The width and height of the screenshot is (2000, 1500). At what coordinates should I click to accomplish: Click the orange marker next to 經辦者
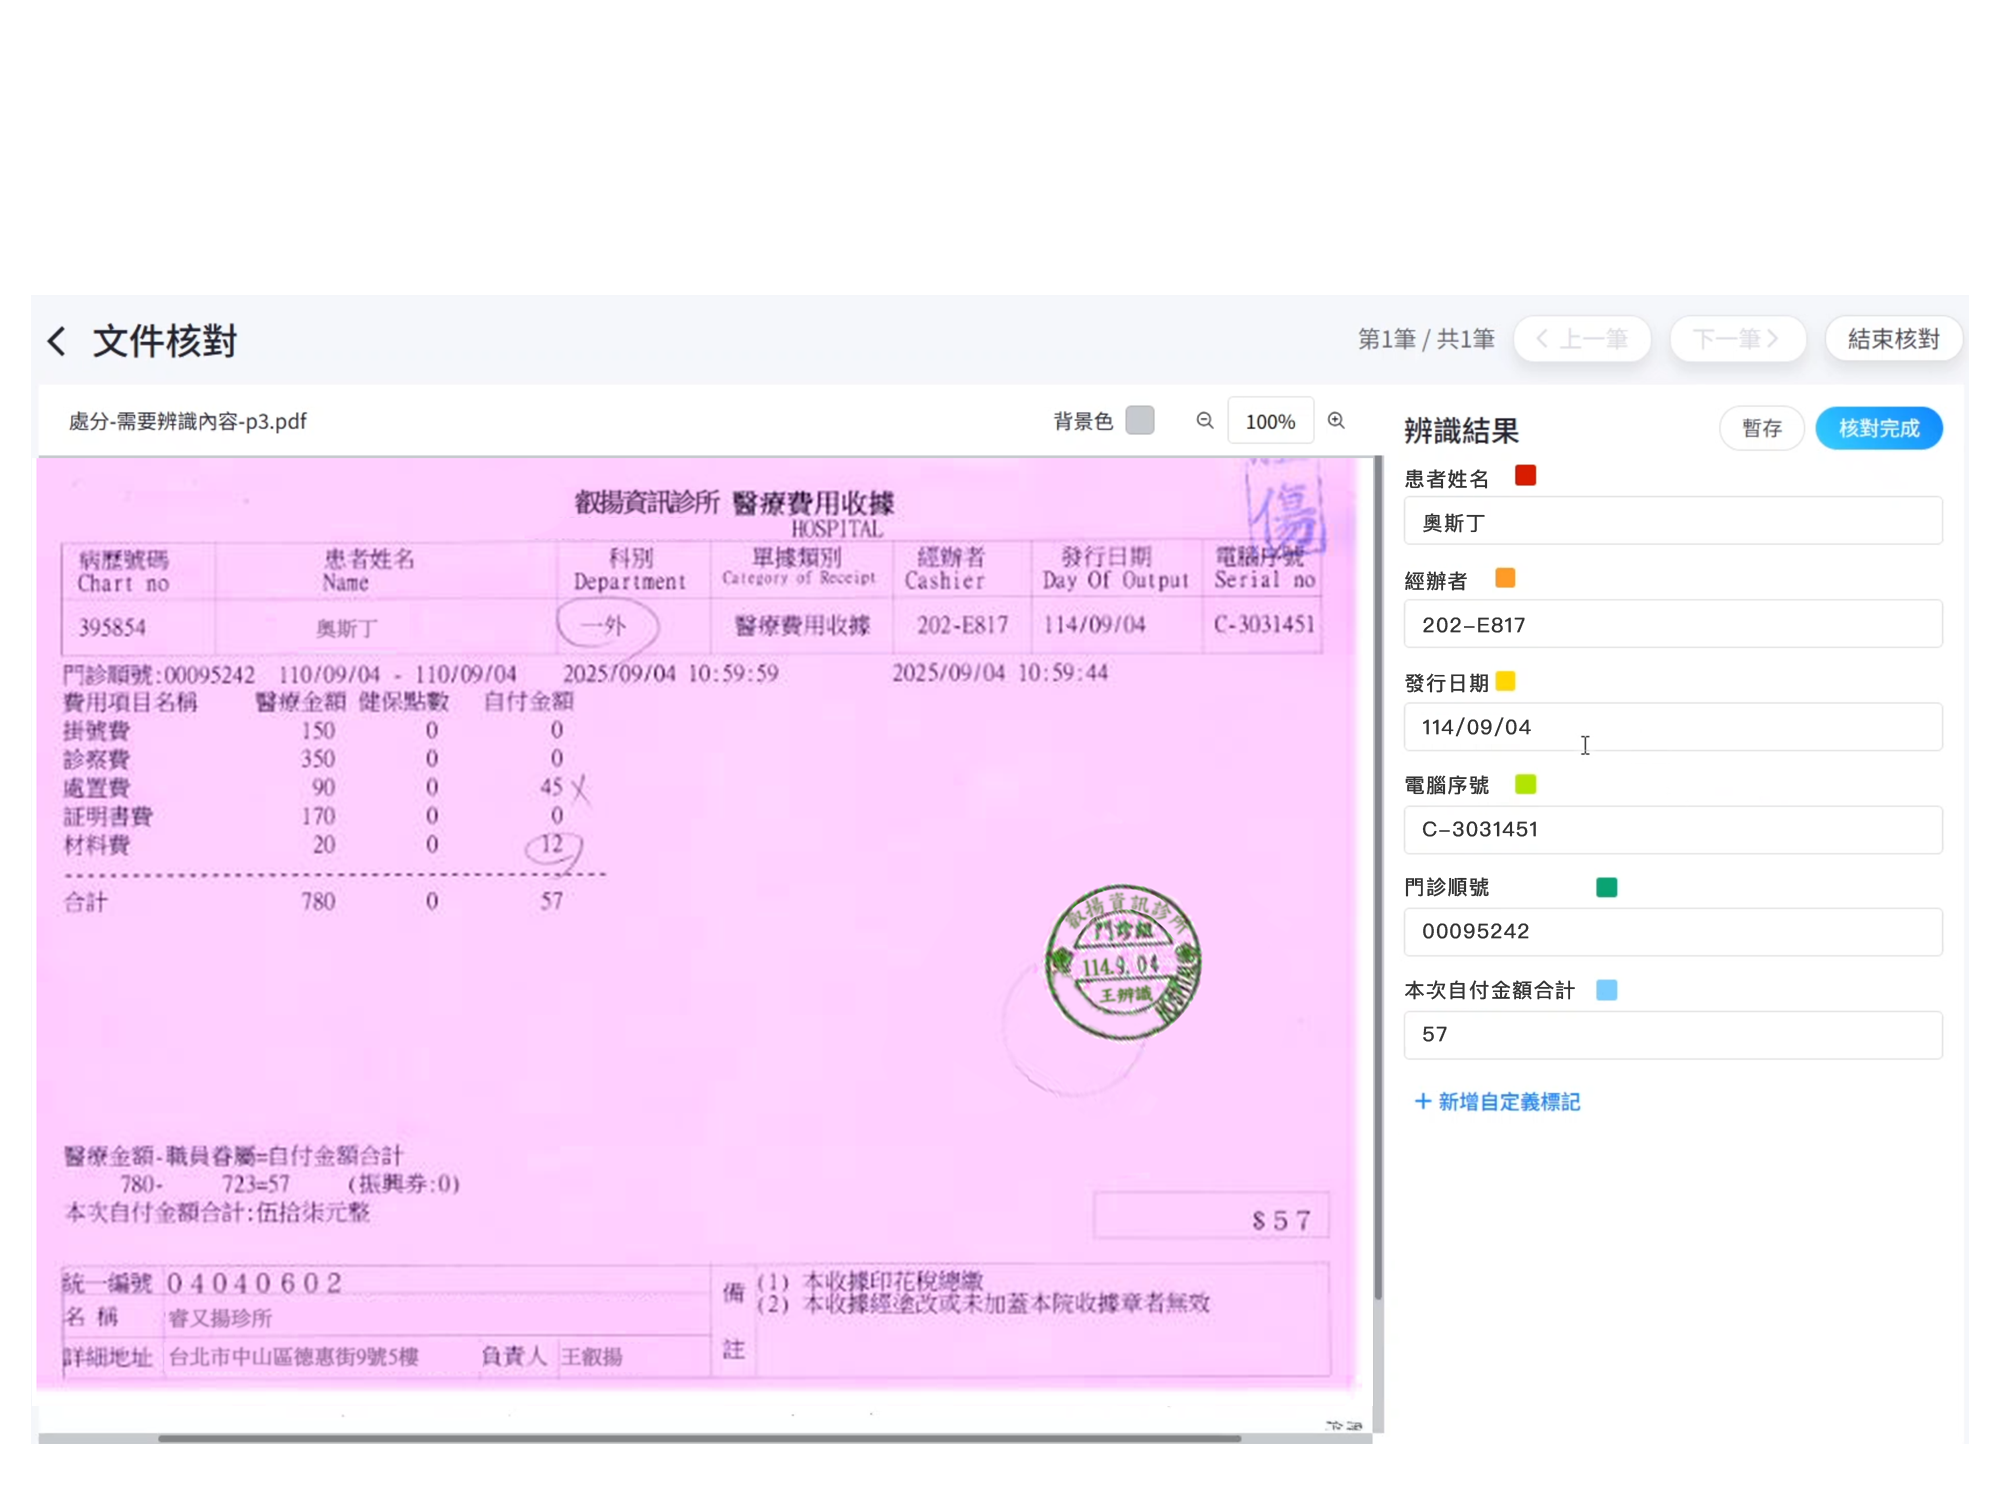(x=1505, y=578)
